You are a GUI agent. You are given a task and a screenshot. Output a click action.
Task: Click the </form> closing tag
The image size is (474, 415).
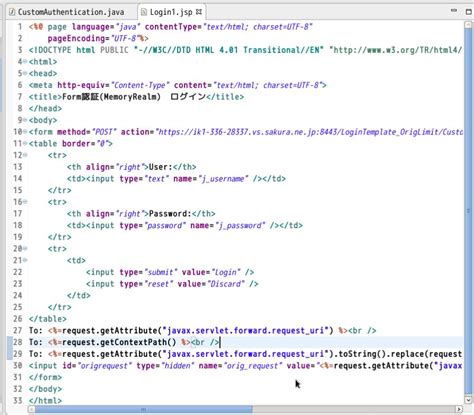(x=45, y=377)
